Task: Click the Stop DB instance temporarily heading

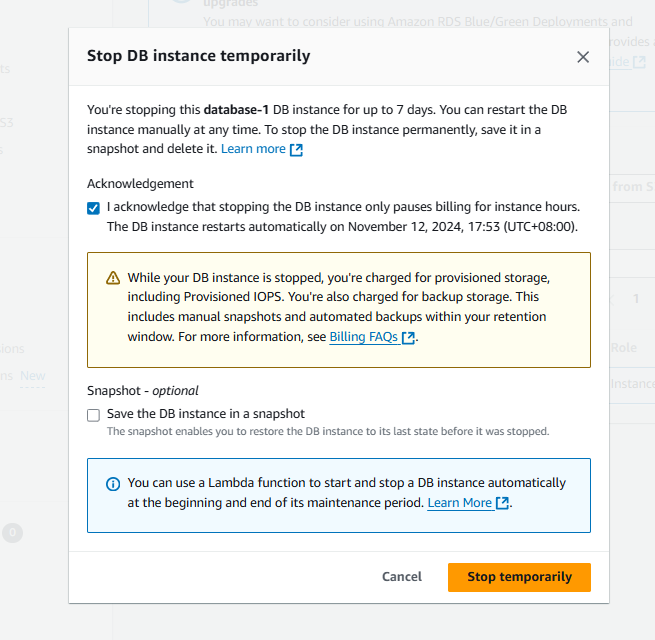Action: (x=198, y=56)
